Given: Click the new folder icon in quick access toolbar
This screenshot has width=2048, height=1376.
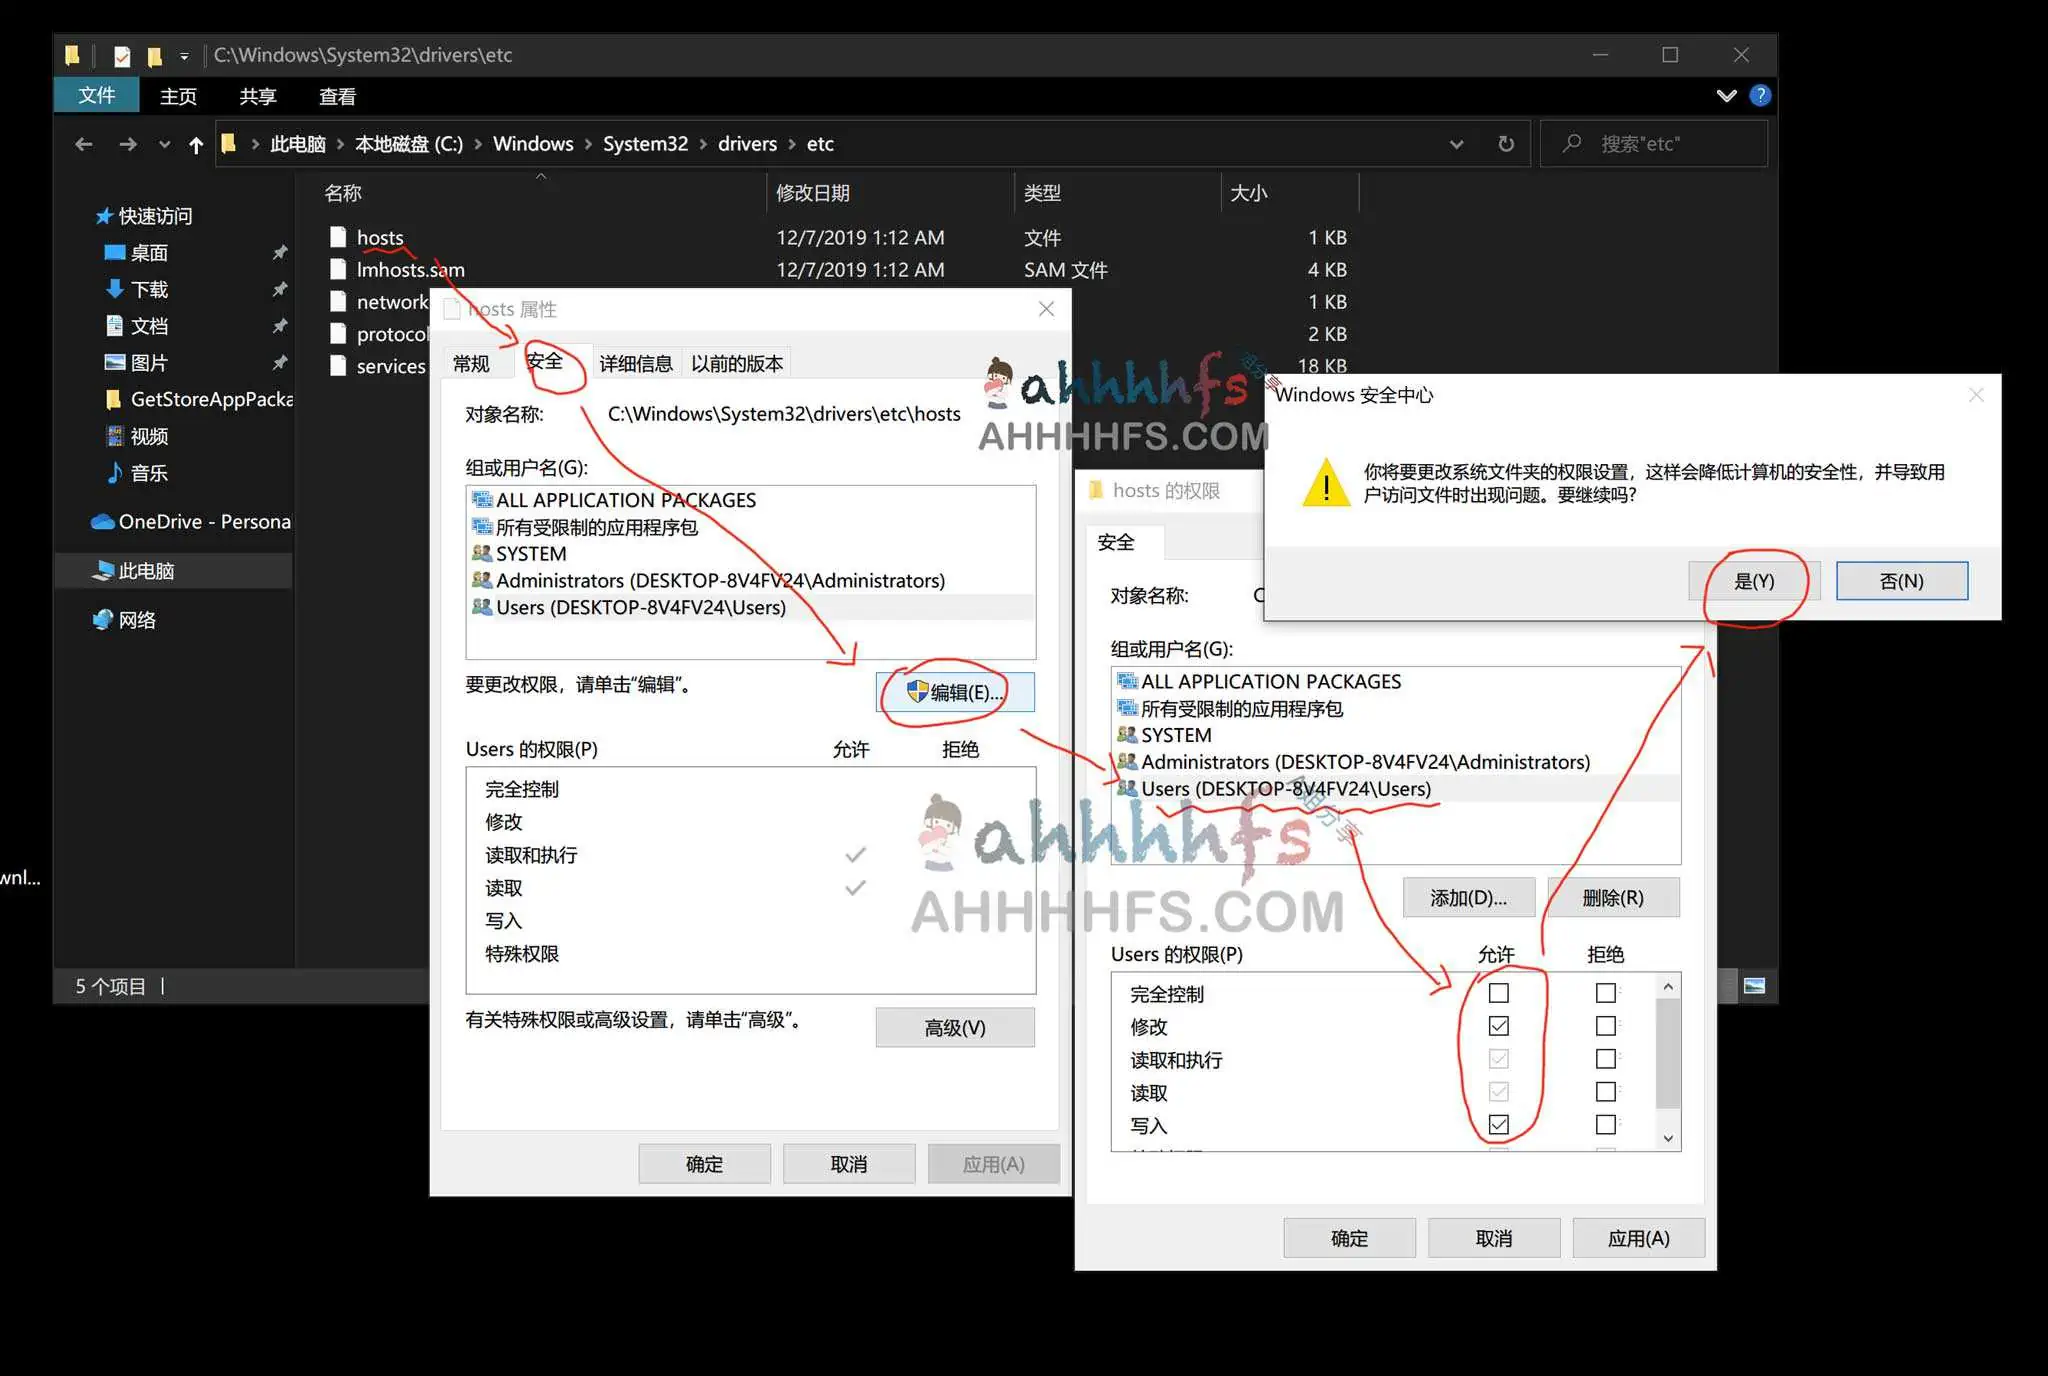Looking at the screenshot, I should [x=154, y=55].
